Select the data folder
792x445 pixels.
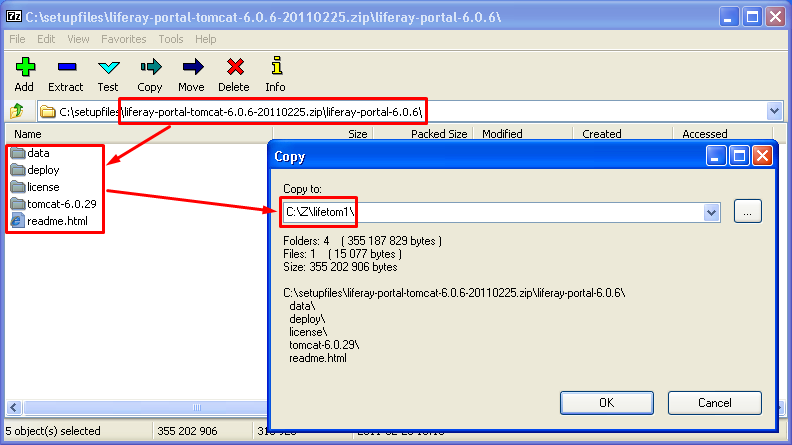[x=30, y=153]
